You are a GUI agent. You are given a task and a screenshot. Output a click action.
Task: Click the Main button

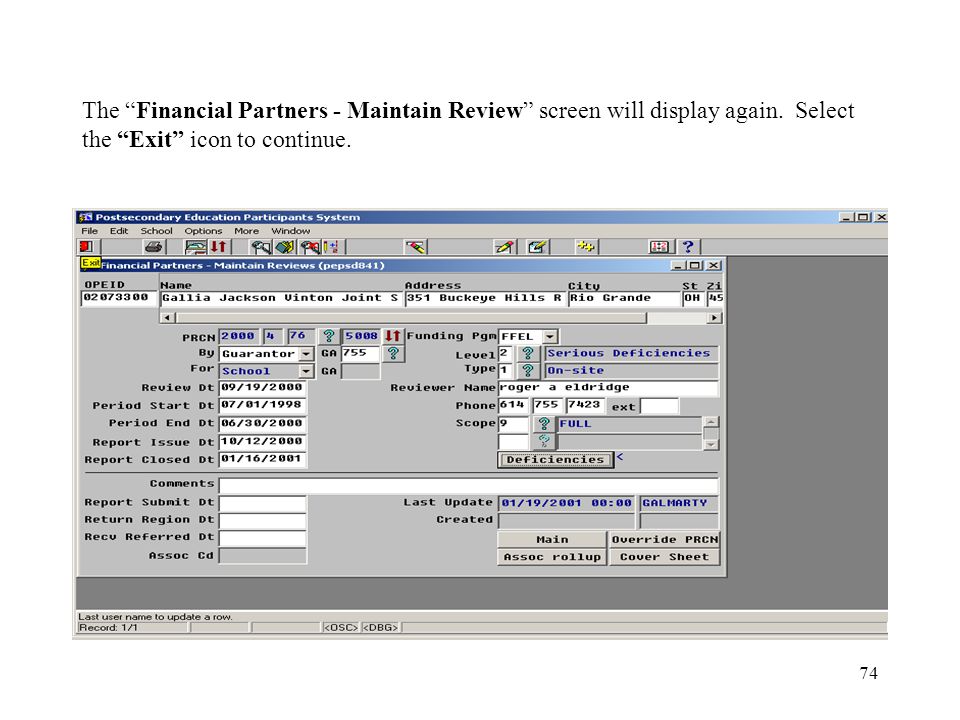(x=552, y=539)
